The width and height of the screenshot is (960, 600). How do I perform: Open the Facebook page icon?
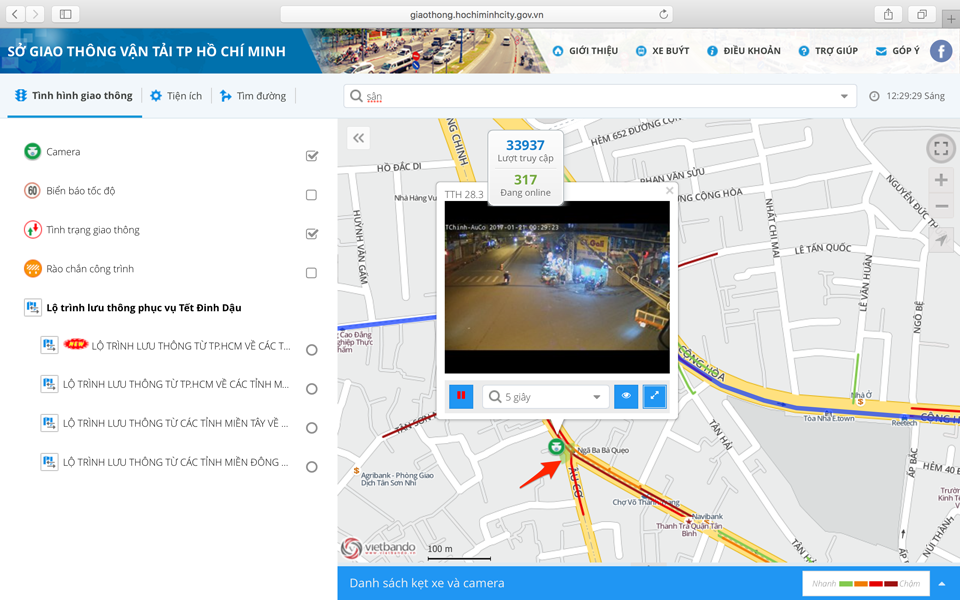pyautogui.click(x=941, y=51)
